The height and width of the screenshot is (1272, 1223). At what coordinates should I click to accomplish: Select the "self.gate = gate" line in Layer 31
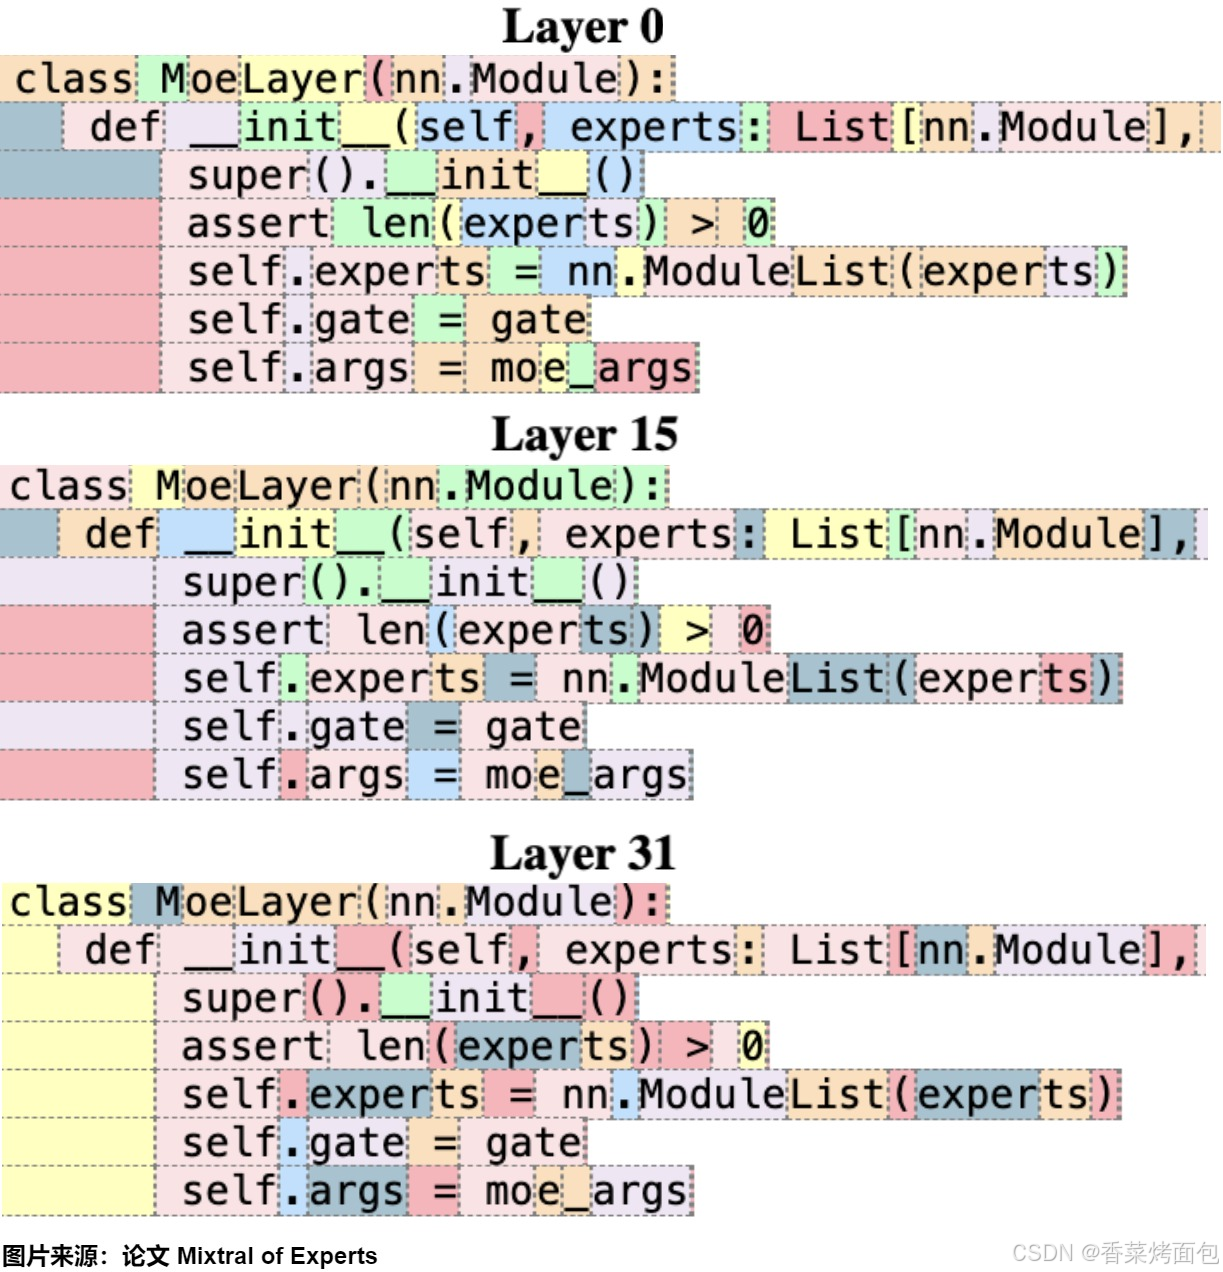point(294,1142)
